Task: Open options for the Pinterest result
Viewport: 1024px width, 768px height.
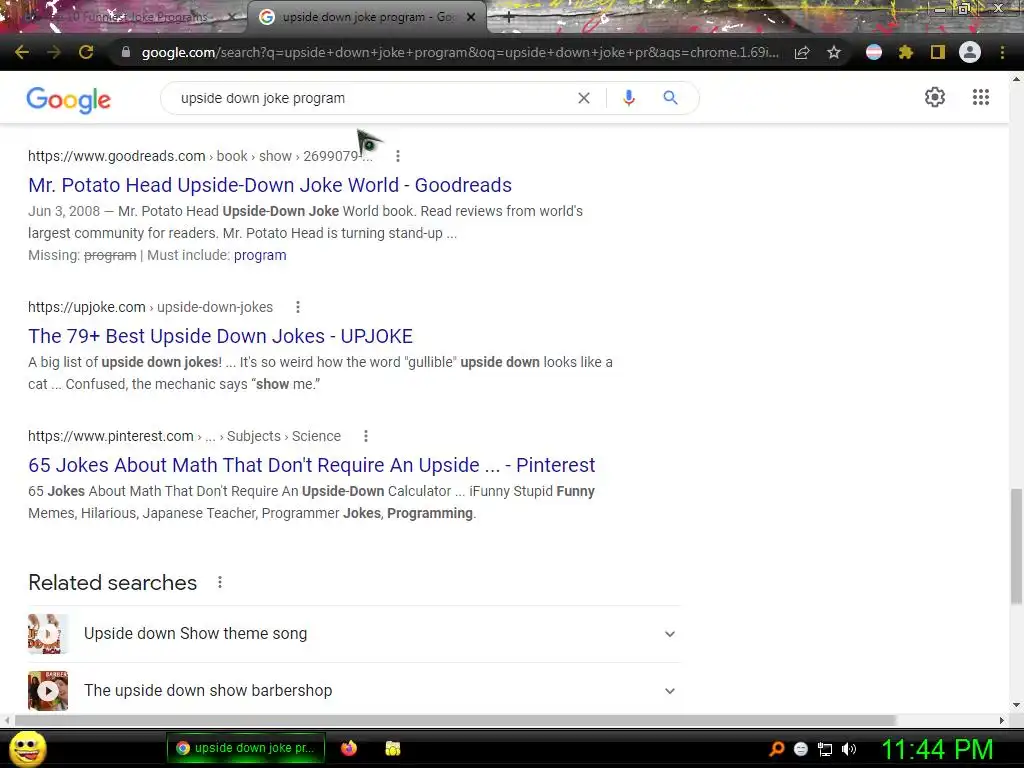Action: [x=366, y=436]
